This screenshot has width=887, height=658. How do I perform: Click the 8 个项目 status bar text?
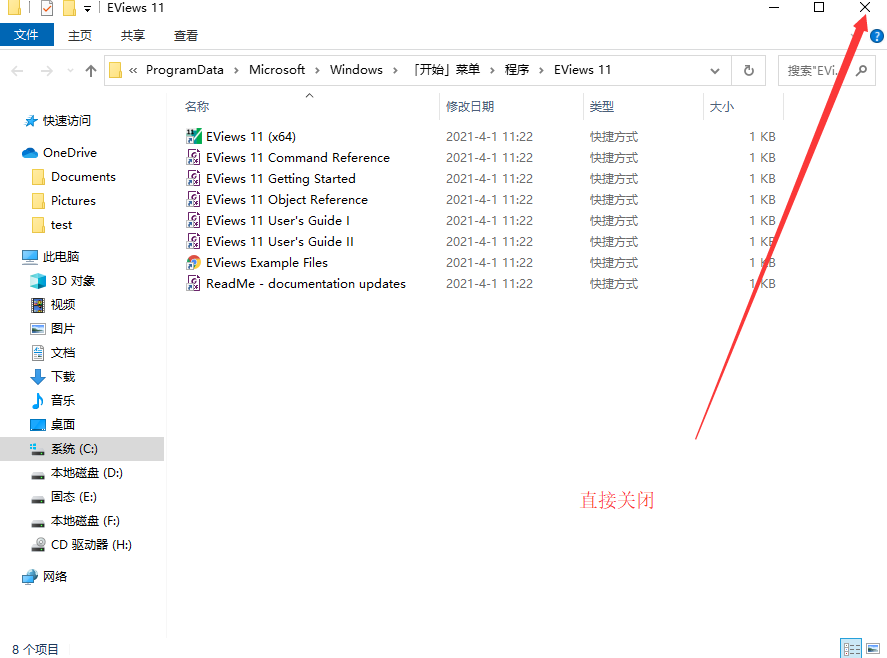35,650
